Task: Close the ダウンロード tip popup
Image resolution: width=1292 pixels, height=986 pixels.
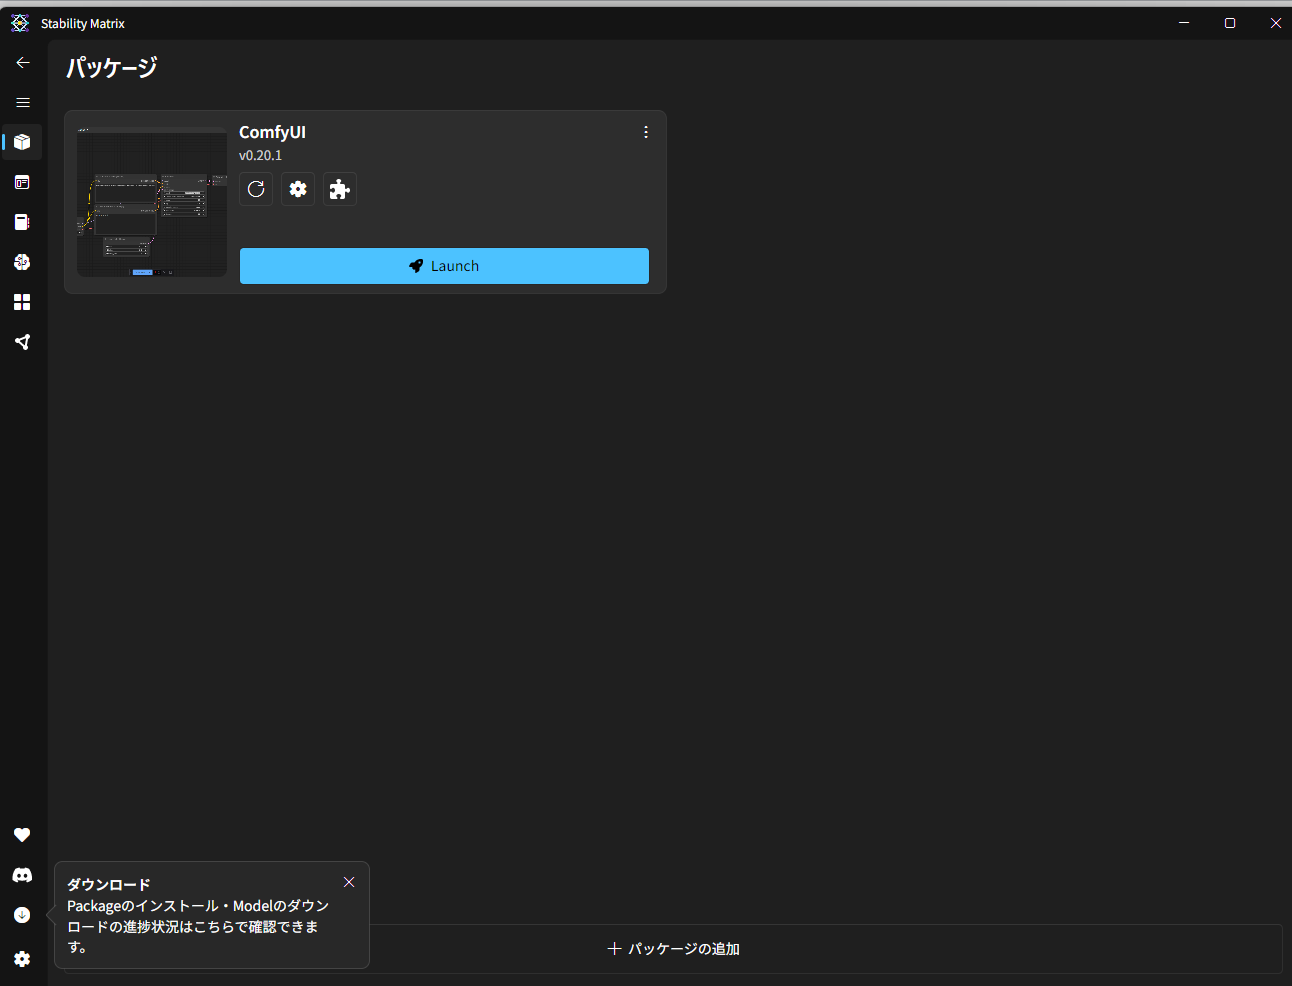Action: (349, 882)
